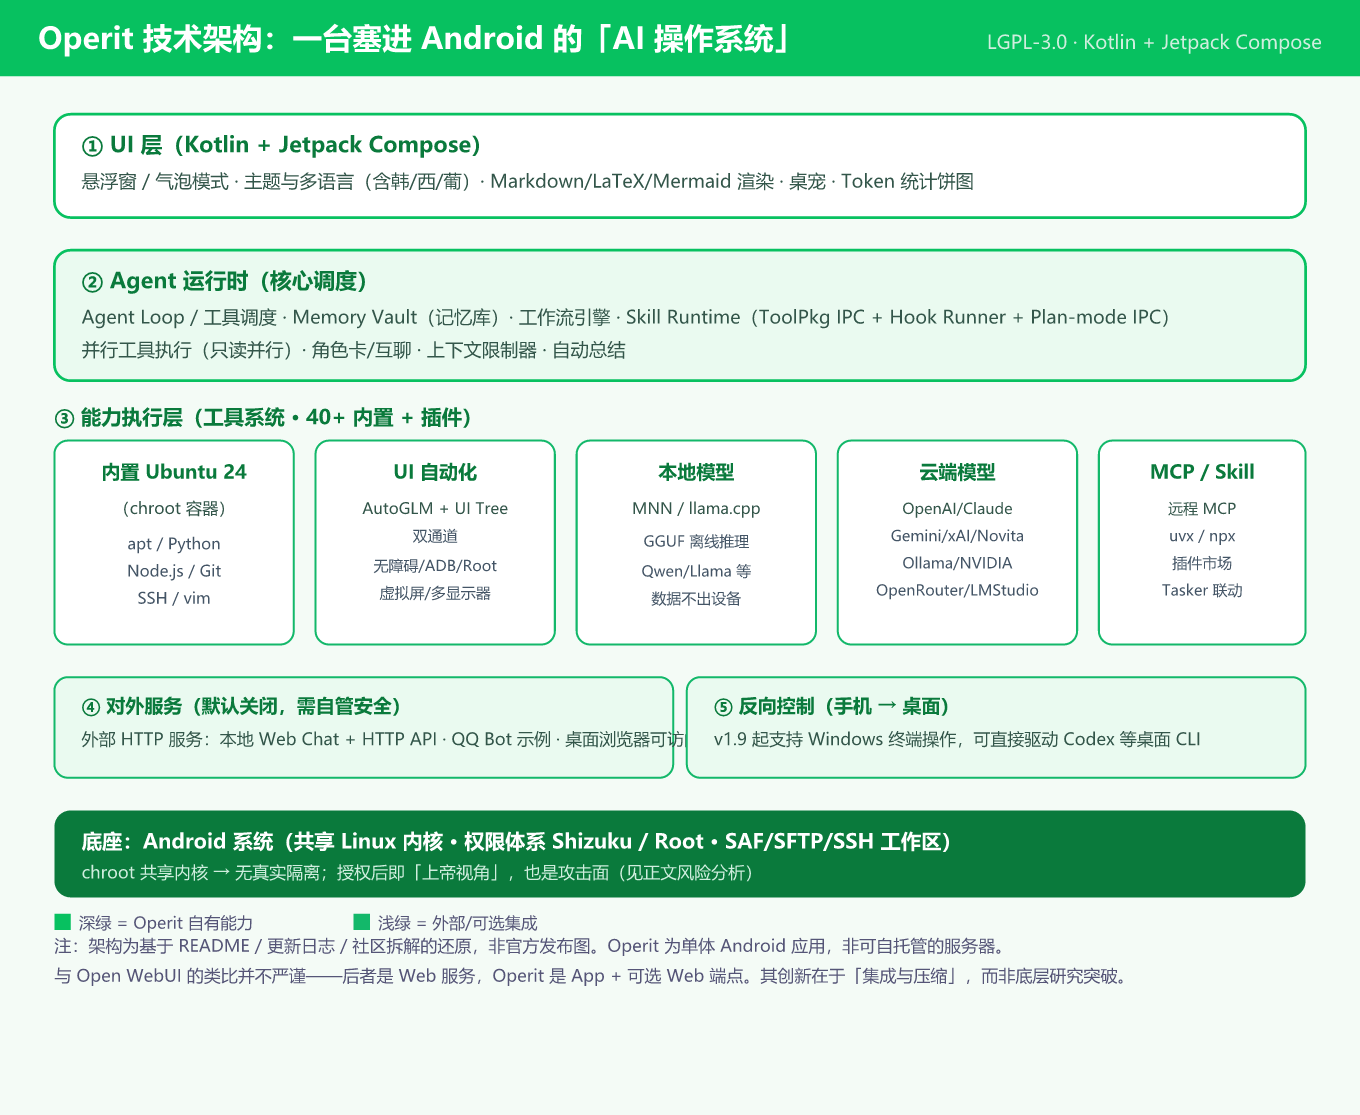Click the card title "MCP / Skill"
The image size is (1360, 1115).
pyautogui.click(x=1202, y=472)
